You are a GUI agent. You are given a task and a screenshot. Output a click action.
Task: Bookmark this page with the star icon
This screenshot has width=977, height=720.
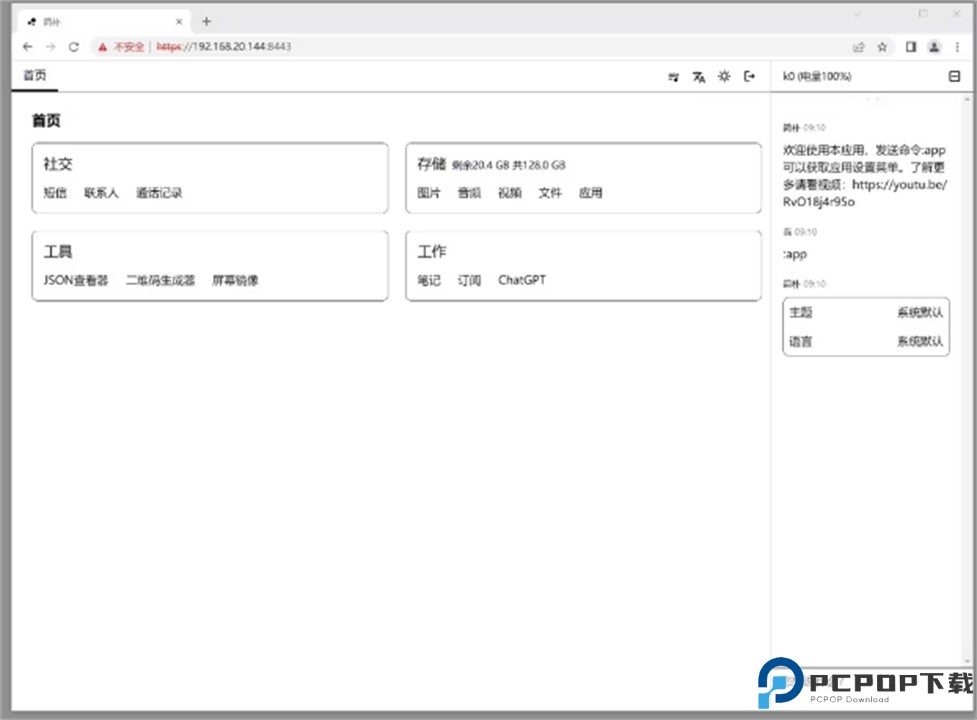click(x=882, y=47)
